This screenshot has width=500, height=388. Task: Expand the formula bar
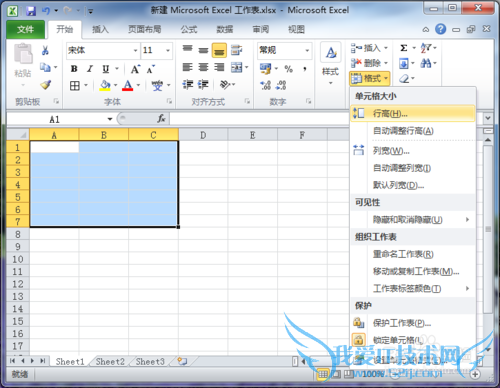click(488, 118)
